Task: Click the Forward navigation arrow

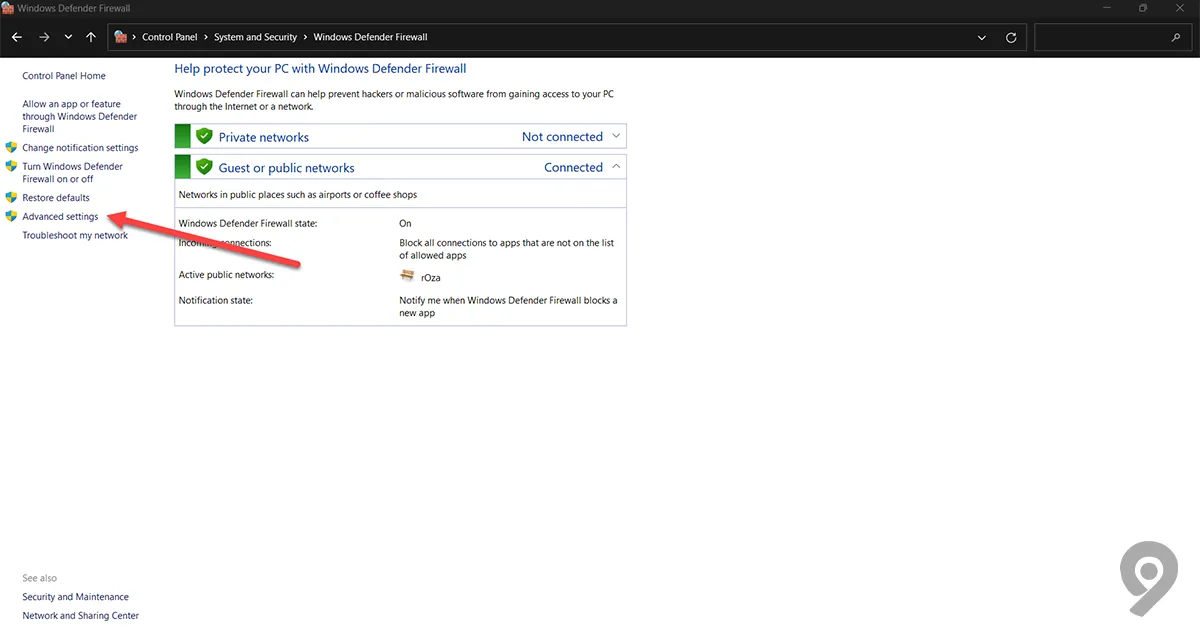Action: (44, 37)
